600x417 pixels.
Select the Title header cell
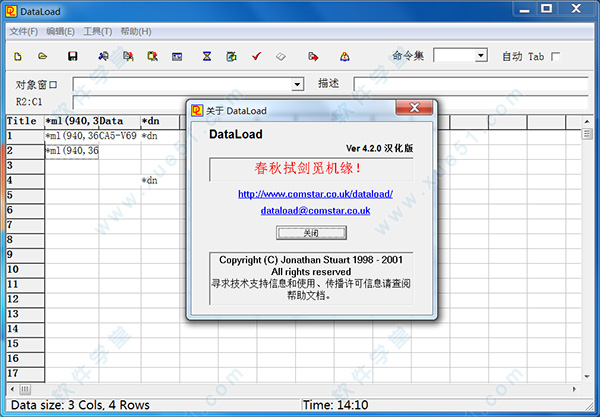25,122
